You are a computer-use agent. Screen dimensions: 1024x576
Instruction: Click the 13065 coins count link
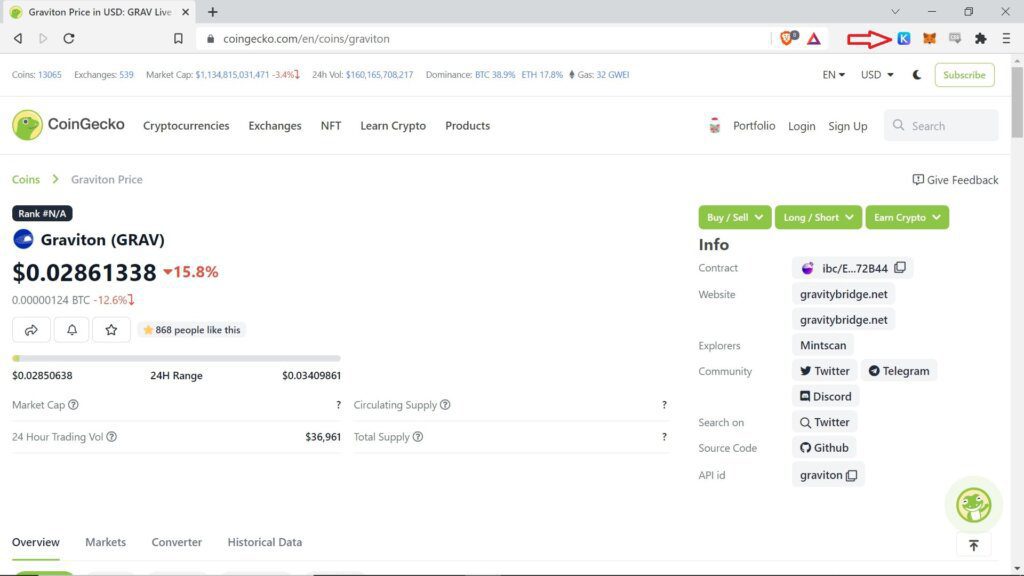tap(50, 74)
